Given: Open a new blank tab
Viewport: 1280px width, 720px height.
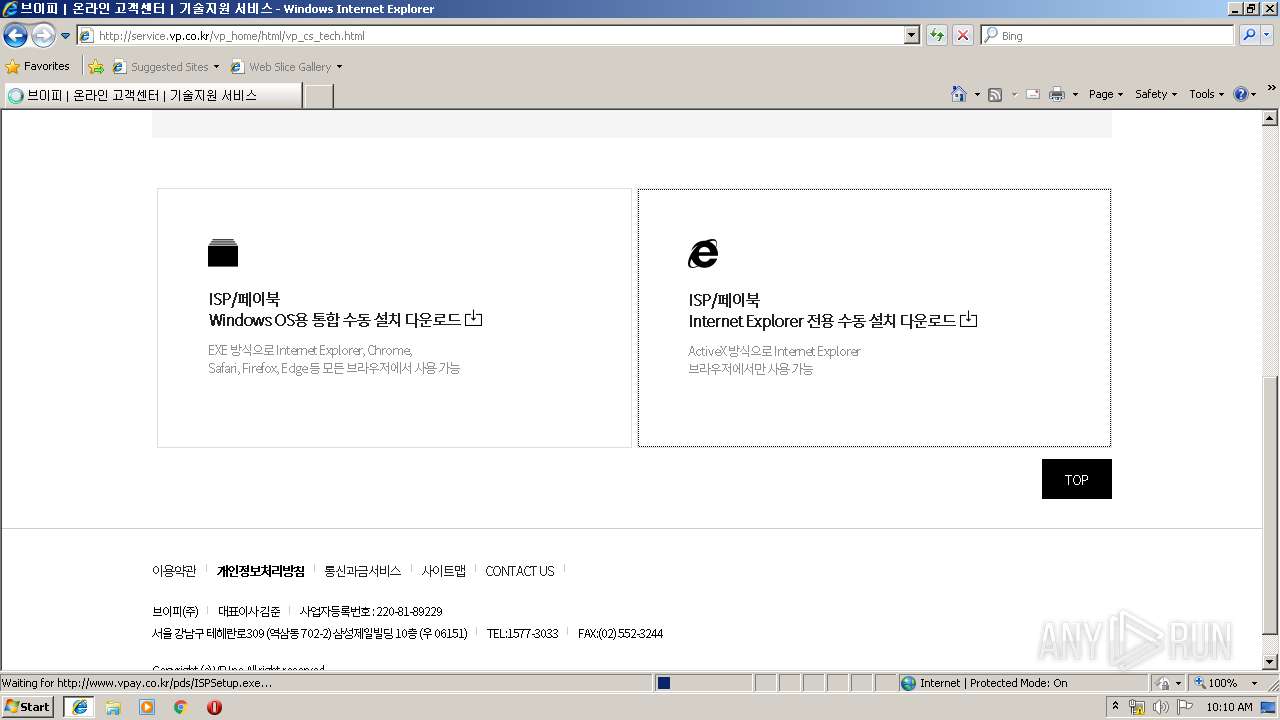Looking at the screenshot, I should [x=318, y=96].
